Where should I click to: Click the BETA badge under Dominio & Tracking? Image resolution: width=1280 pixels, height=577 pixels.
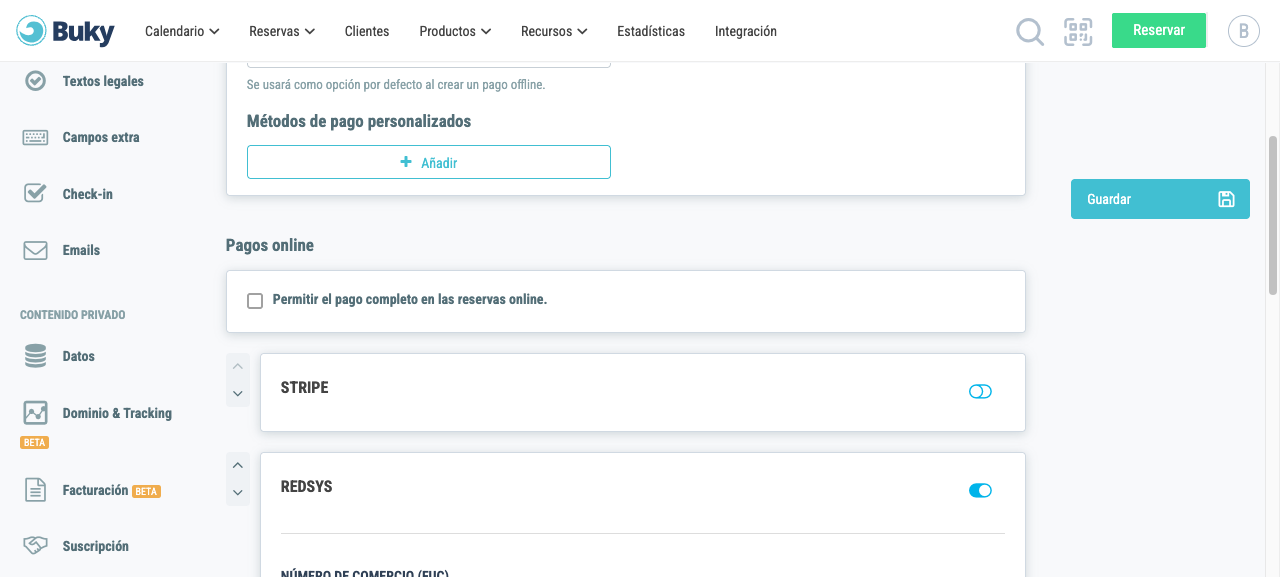click(35, 442)
